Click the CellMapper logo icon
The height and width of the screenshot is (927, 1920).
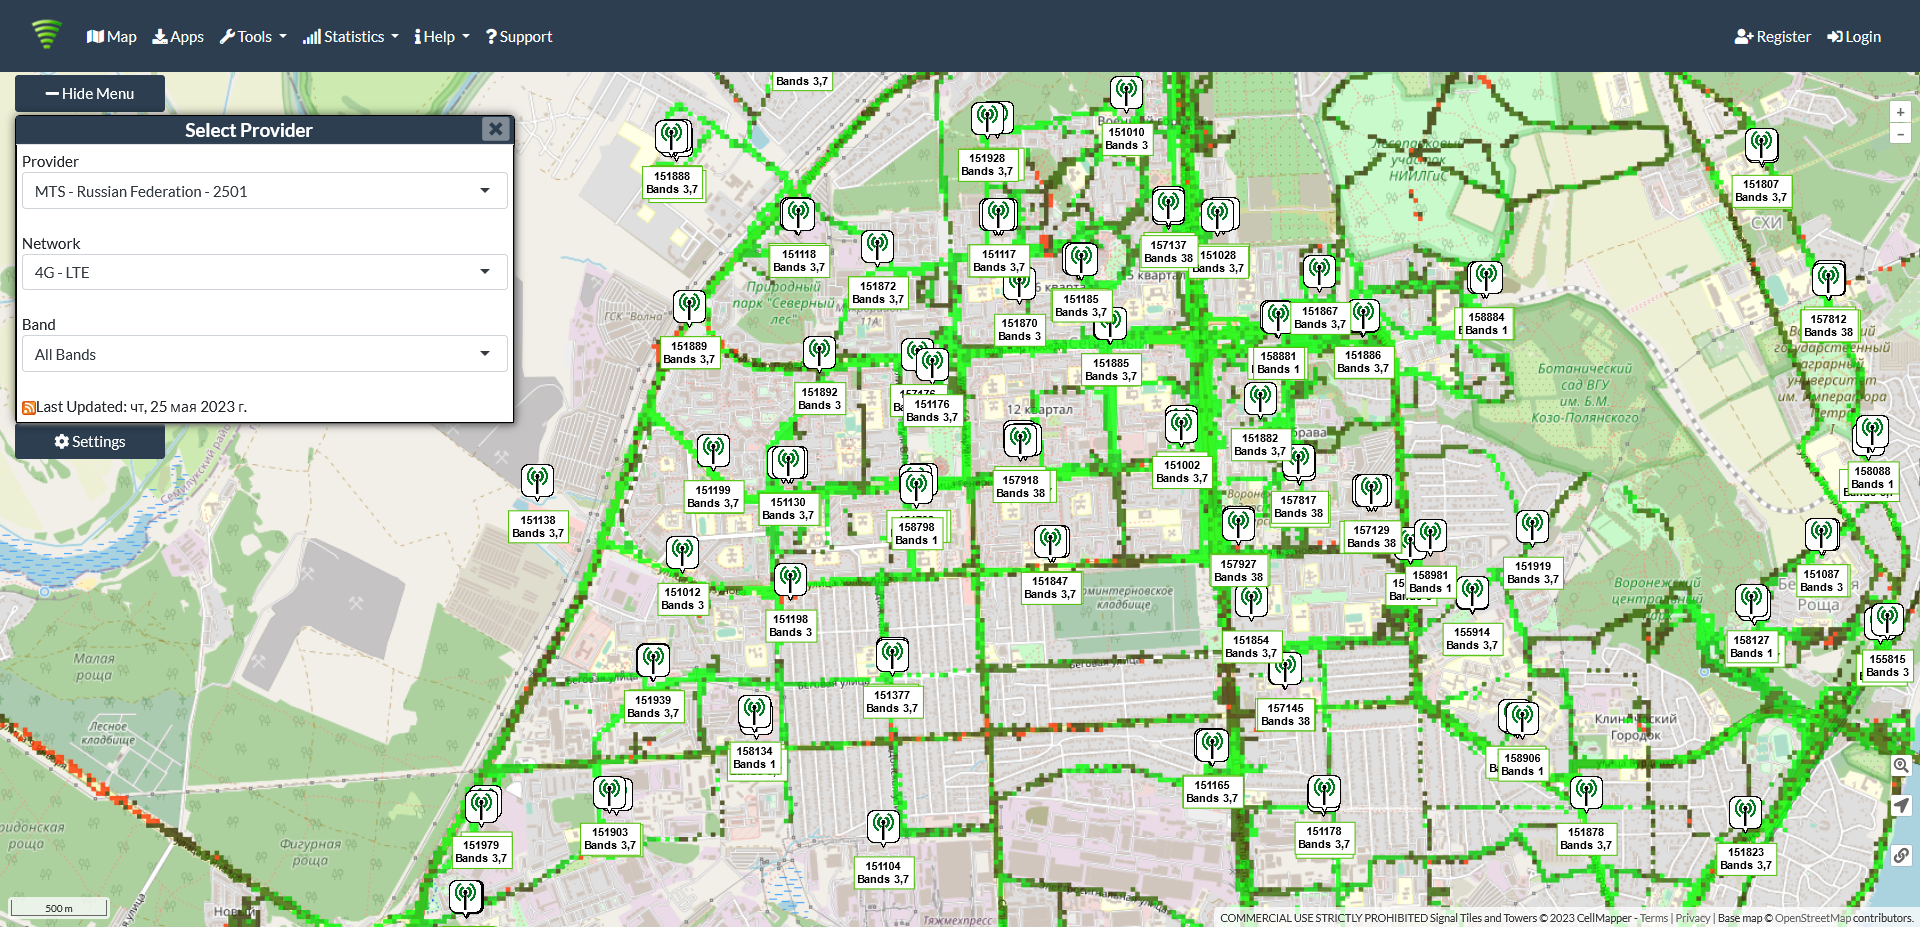point(46,35)
